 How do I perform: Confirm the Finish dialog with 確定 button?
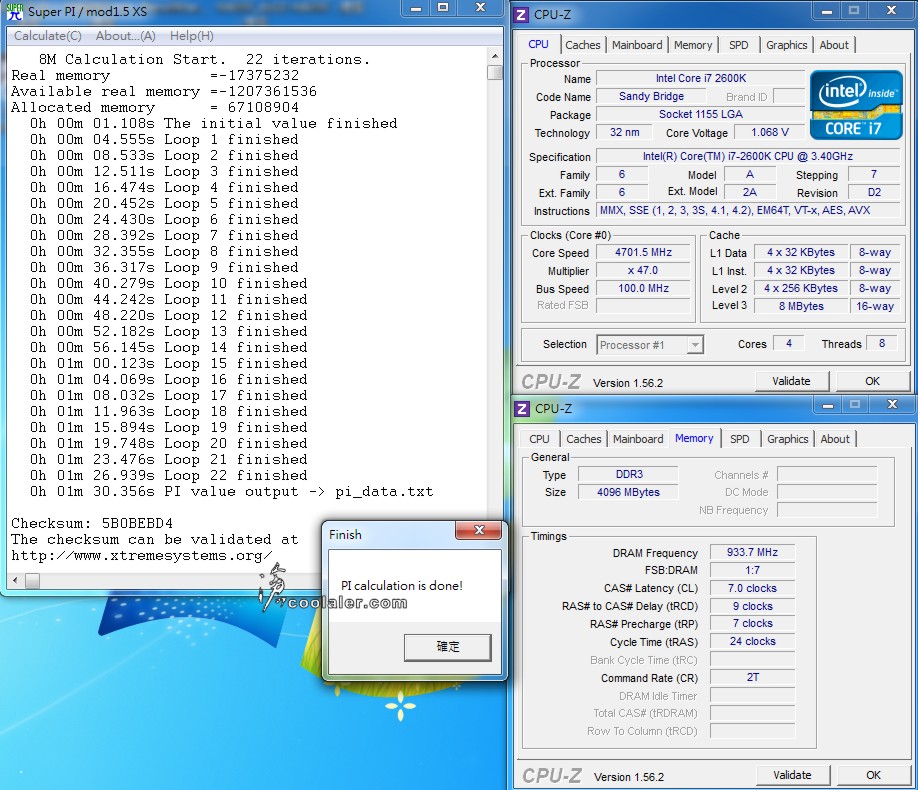point(448,647)
